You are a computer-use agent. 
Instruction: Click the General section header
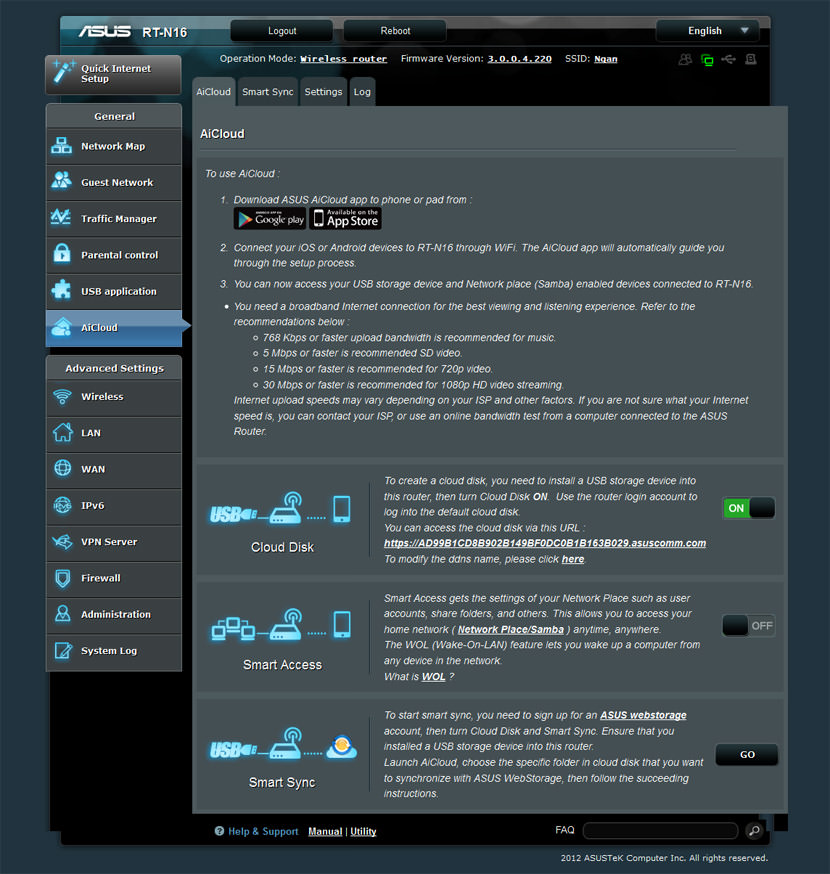tap(114, 116)
